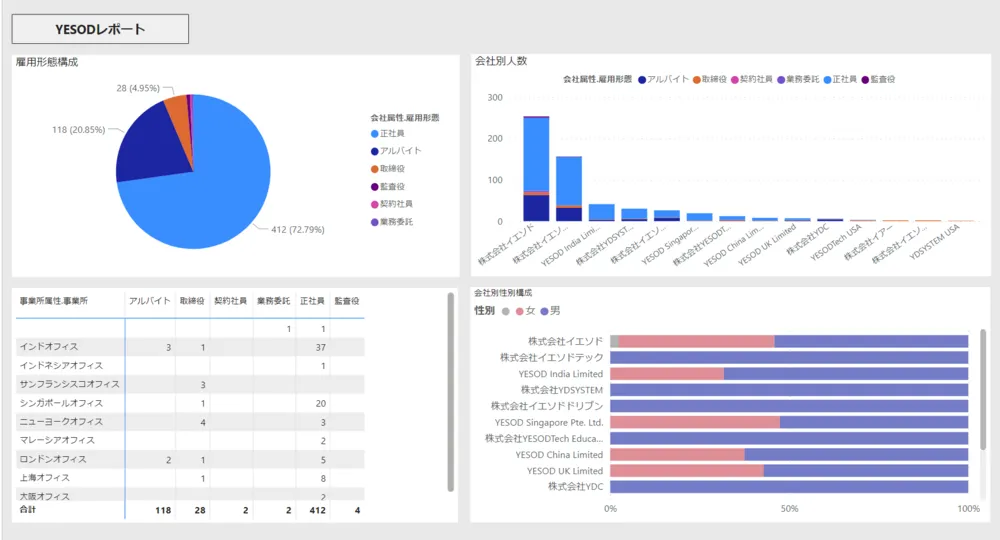The image size is (1000, 540).
Task: Select 取締役 in the pie chart legend
Action: 388,169
